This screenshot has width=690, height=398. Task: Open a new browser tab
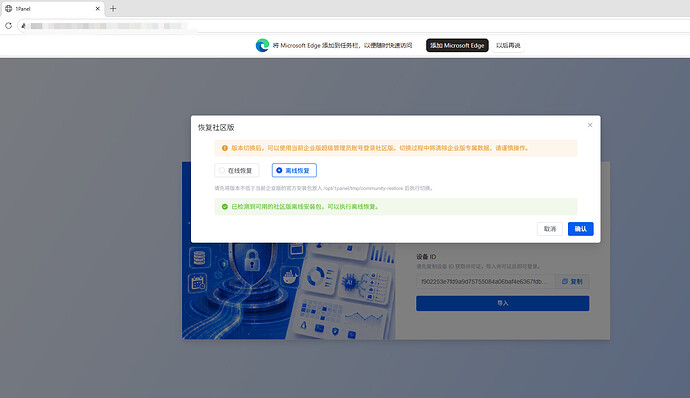(x=113, y=8)
